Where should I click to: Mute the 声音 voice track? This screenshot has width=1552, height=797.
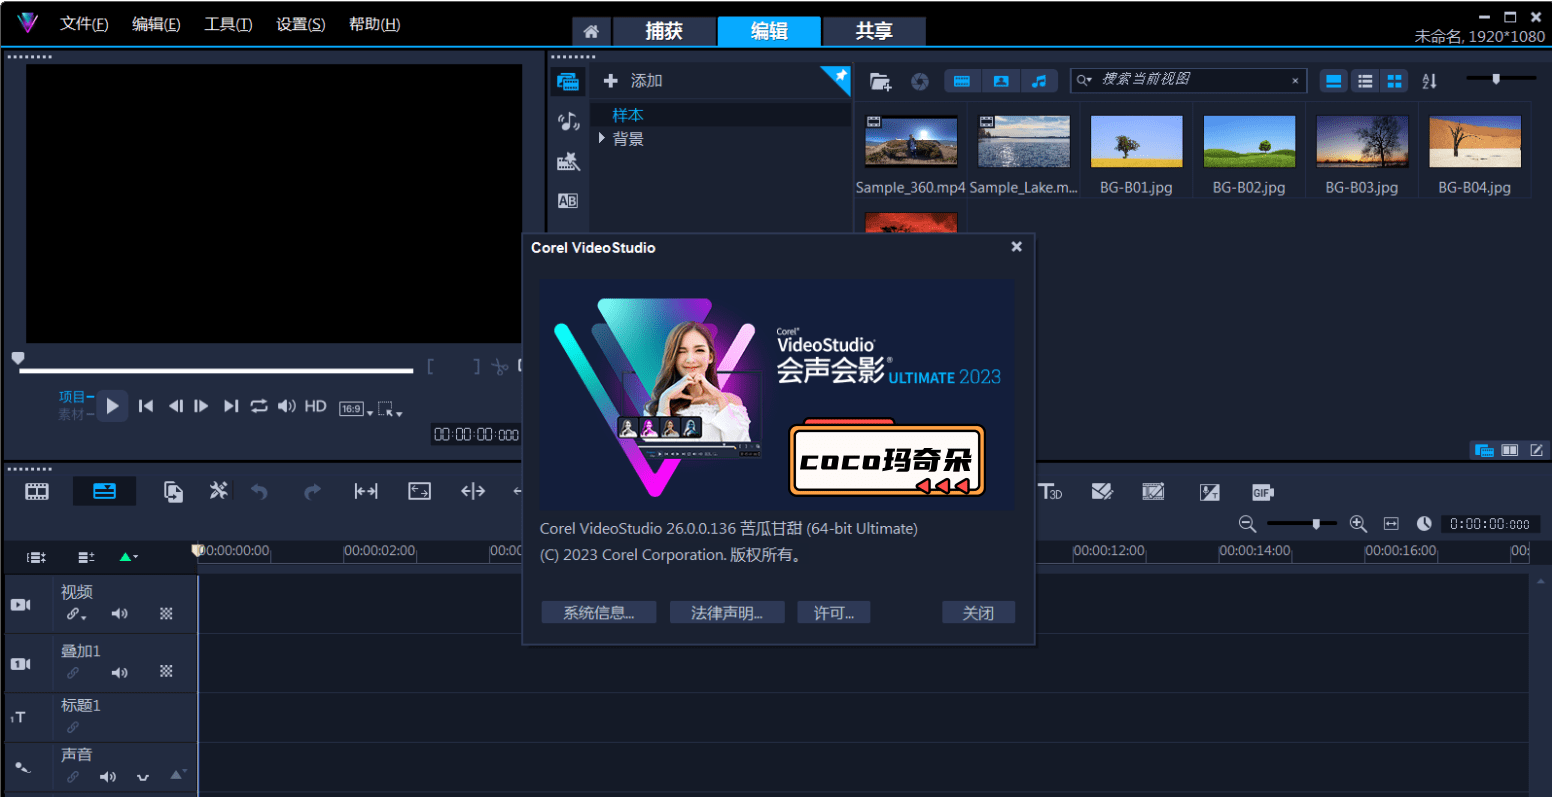[108, 775]
